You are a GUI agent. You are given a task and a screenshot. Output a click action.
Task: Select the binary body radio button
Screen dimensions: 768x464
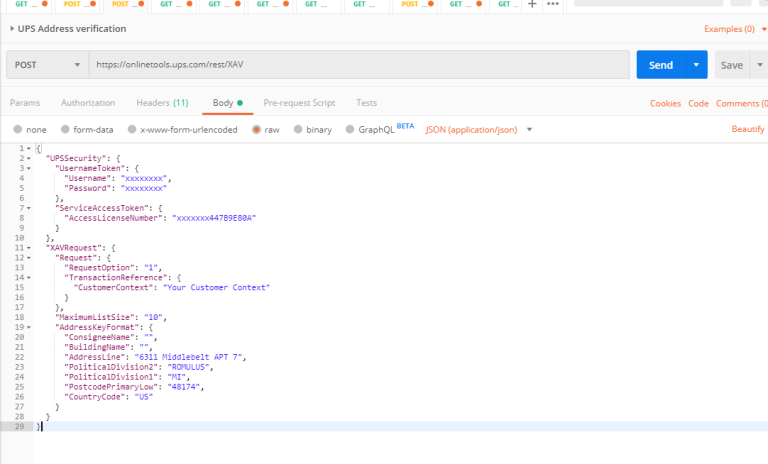pos(298,130)
